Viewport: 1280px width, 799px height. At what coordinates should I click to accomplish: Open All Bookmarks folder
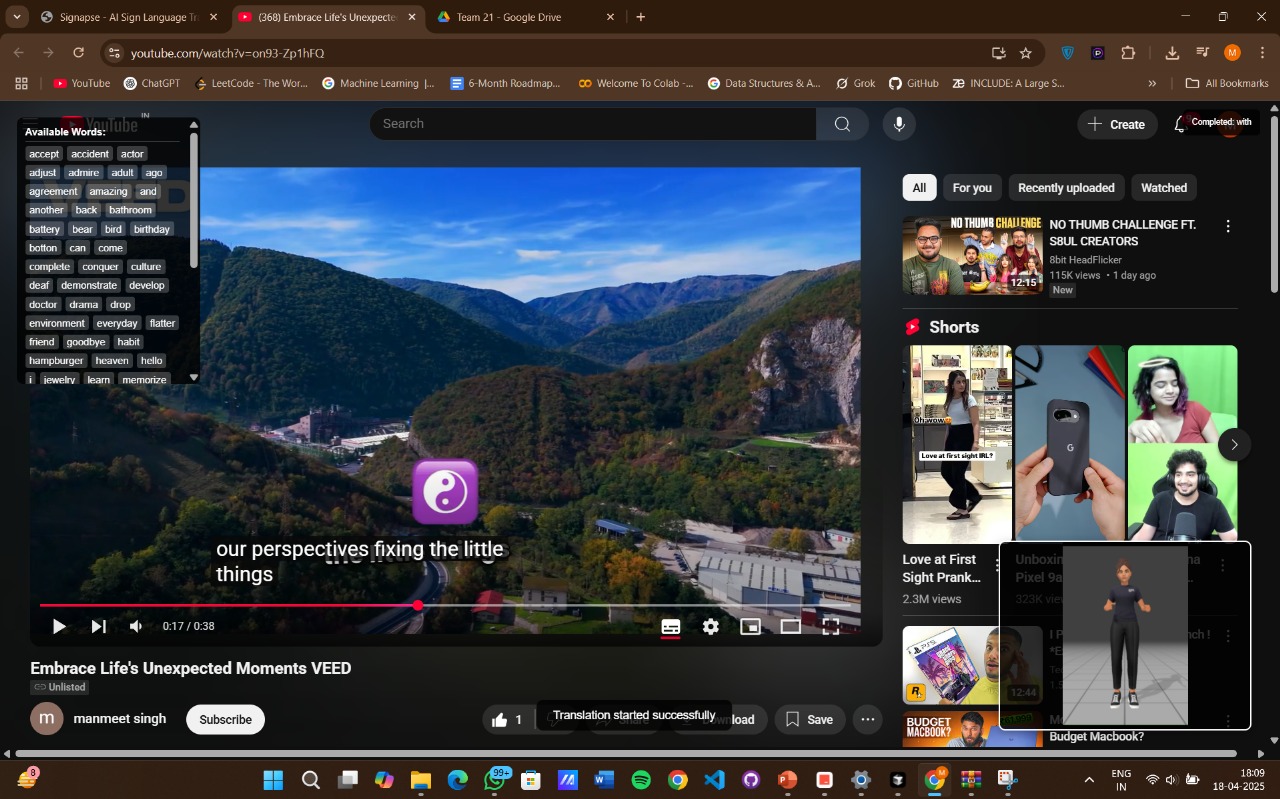[1226, 84]
